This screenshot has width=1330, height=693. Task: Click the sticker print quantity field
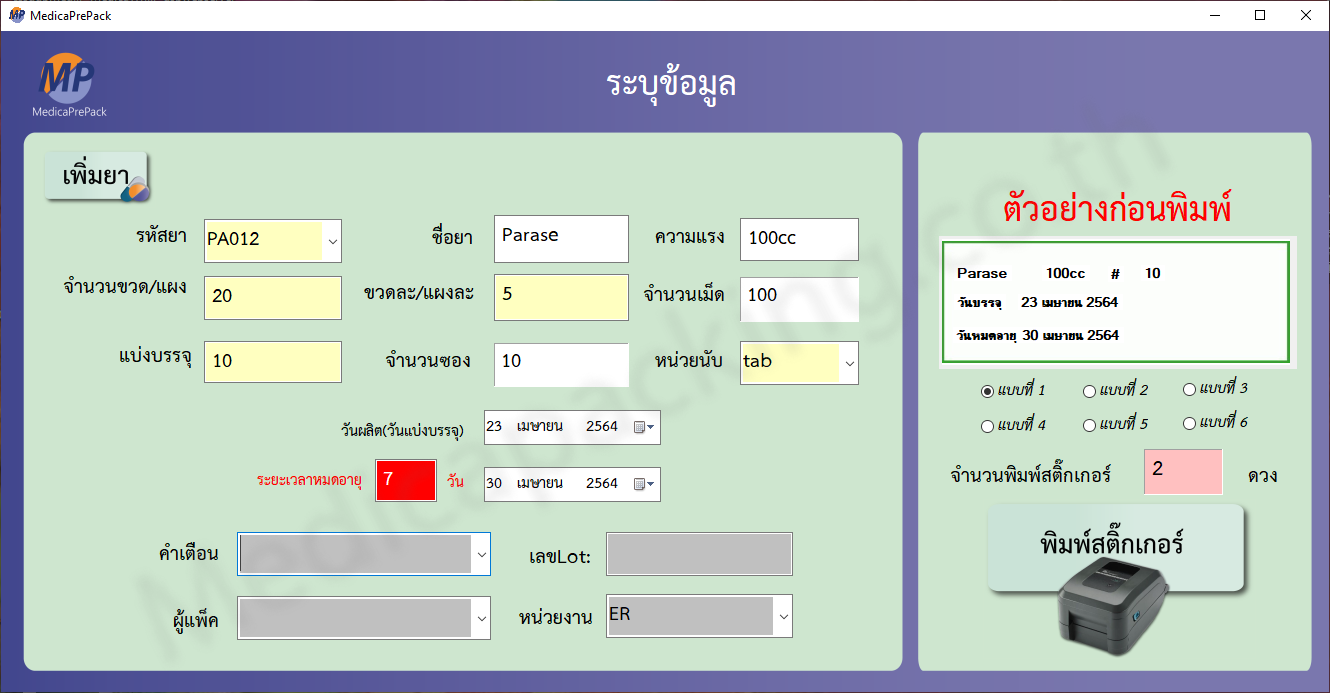point(1183,472)
